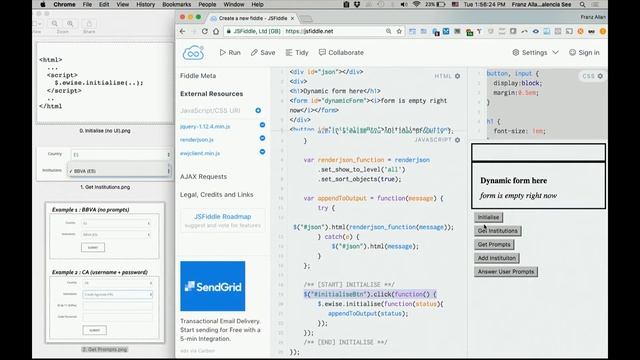Select '0. Initialise (no UI).png' label

tap(105, 131)
